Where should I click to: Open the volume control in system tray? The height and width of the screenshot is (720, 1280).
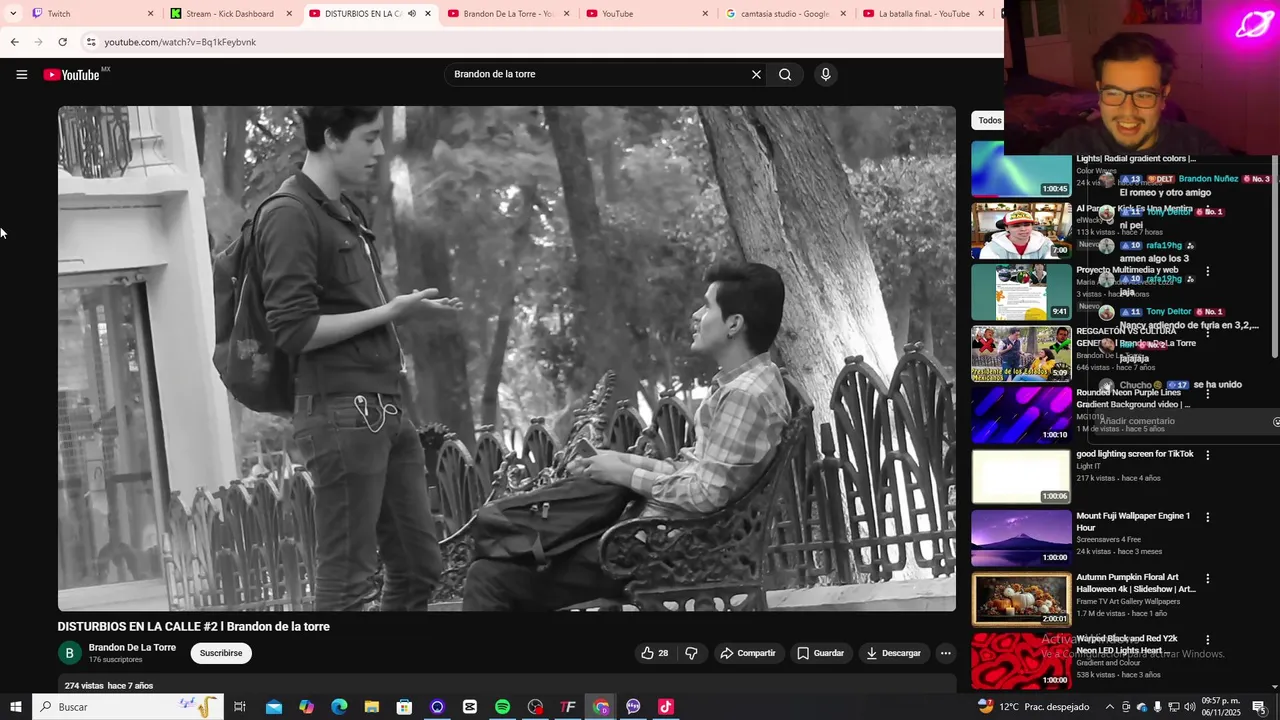[1190, 707]
